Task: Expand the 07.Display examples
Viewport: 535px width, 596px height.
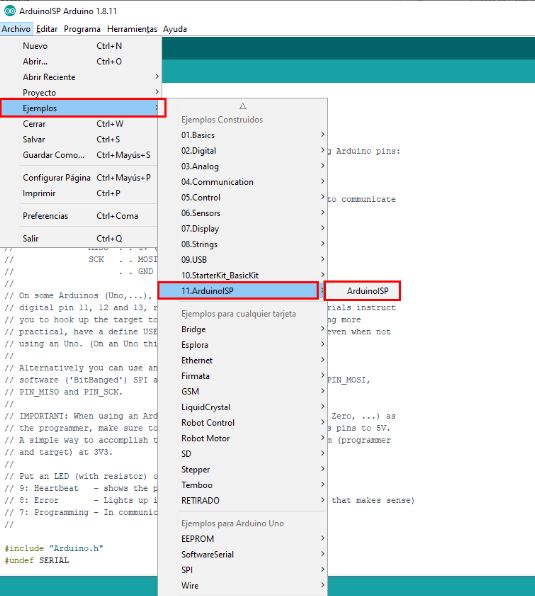Action: (x=242, y=229)
